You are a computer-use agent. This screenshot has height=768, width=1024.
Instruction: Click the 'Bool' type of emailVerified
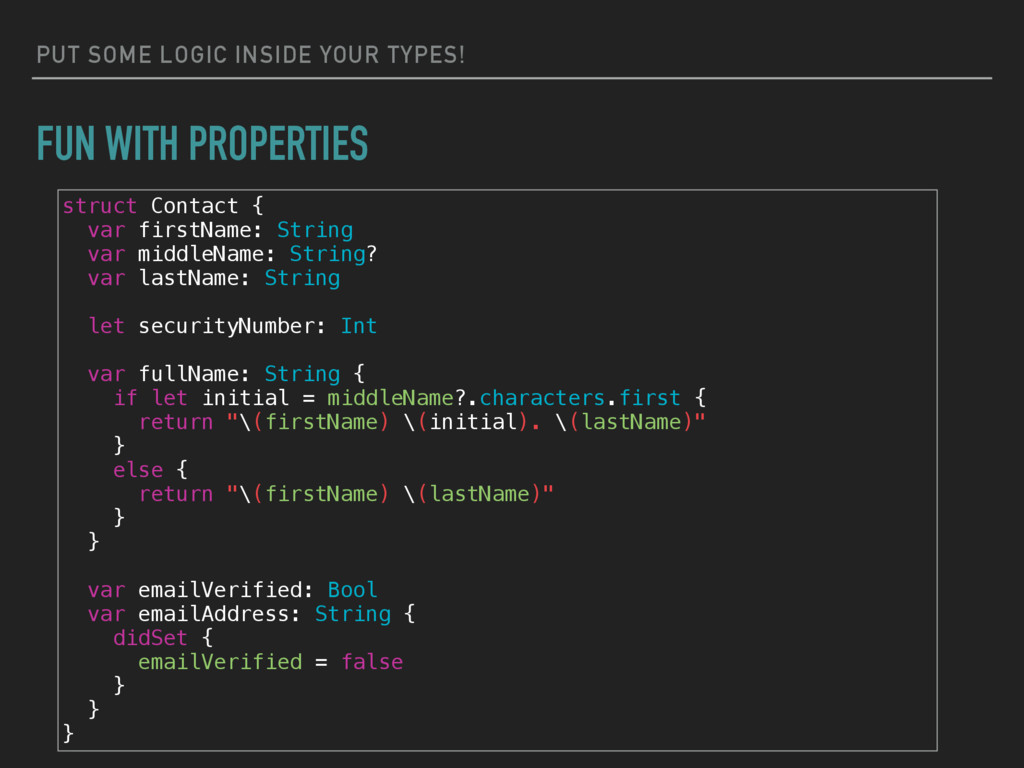pos(352,590)
